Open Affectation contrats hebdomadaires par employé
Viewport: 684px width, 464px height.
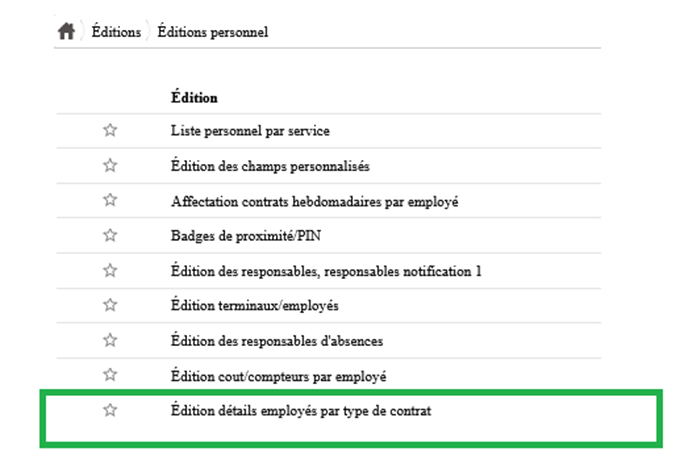tap(314, 201)
